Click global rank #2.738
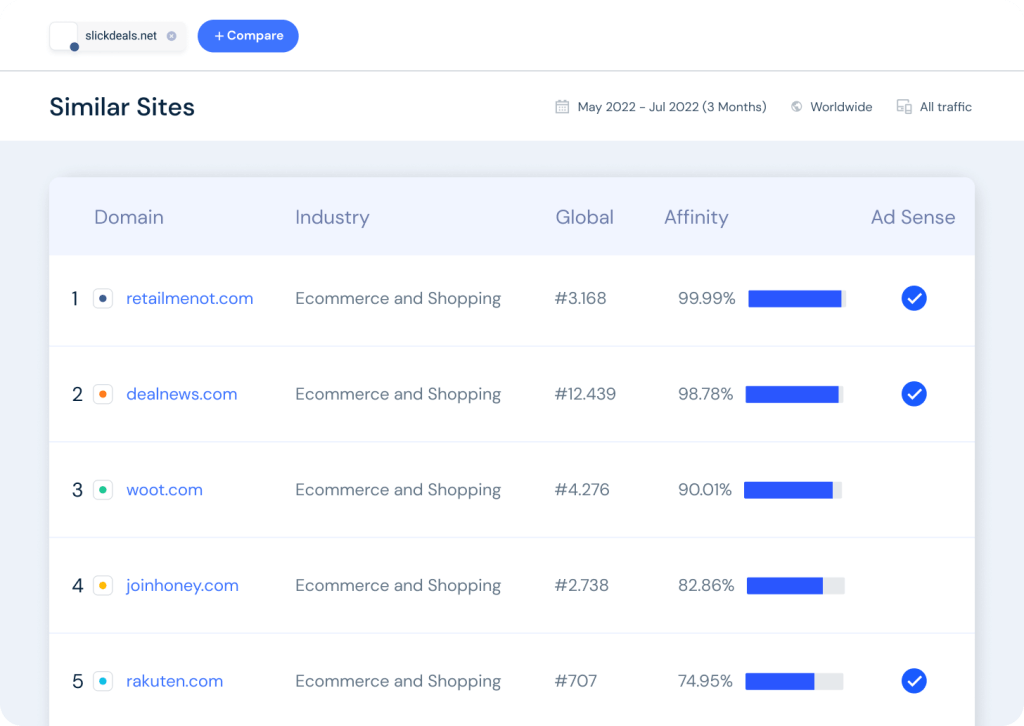 tap(581, 586)
